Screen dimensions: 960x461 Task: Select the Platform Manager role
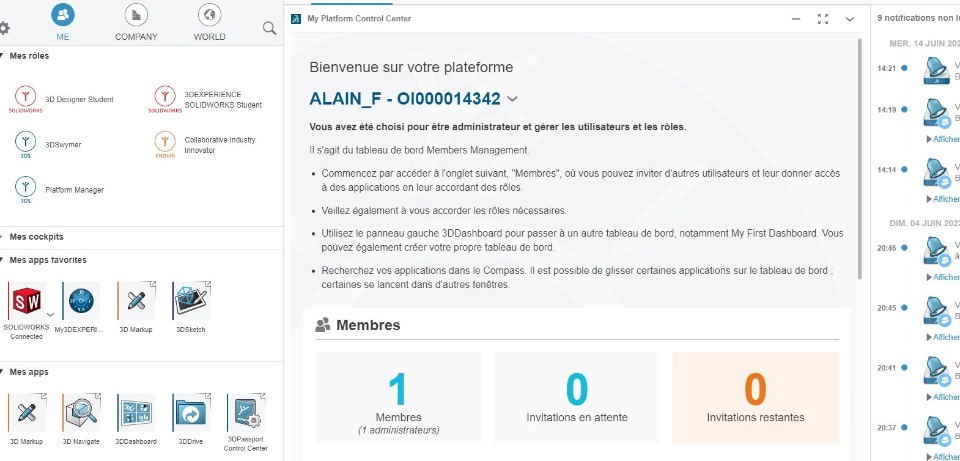point(74,189)
